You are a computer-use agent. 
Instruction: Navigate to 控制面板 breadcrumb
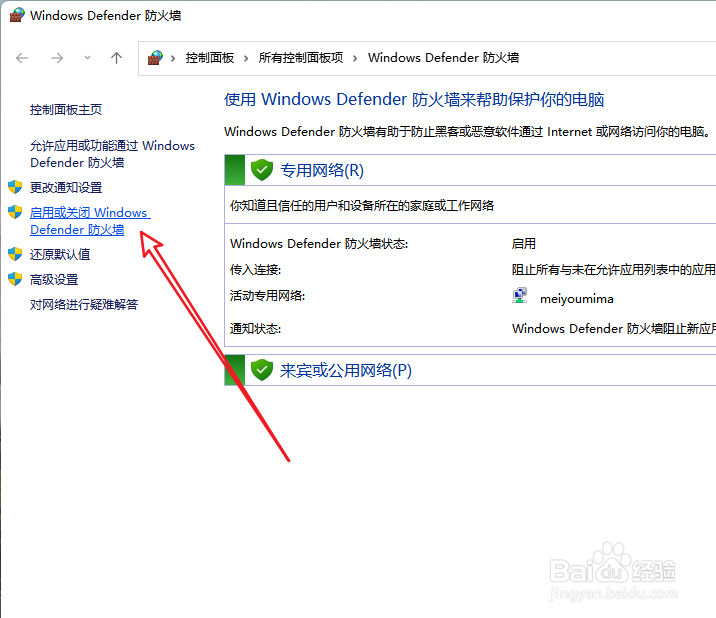(210, 58)
